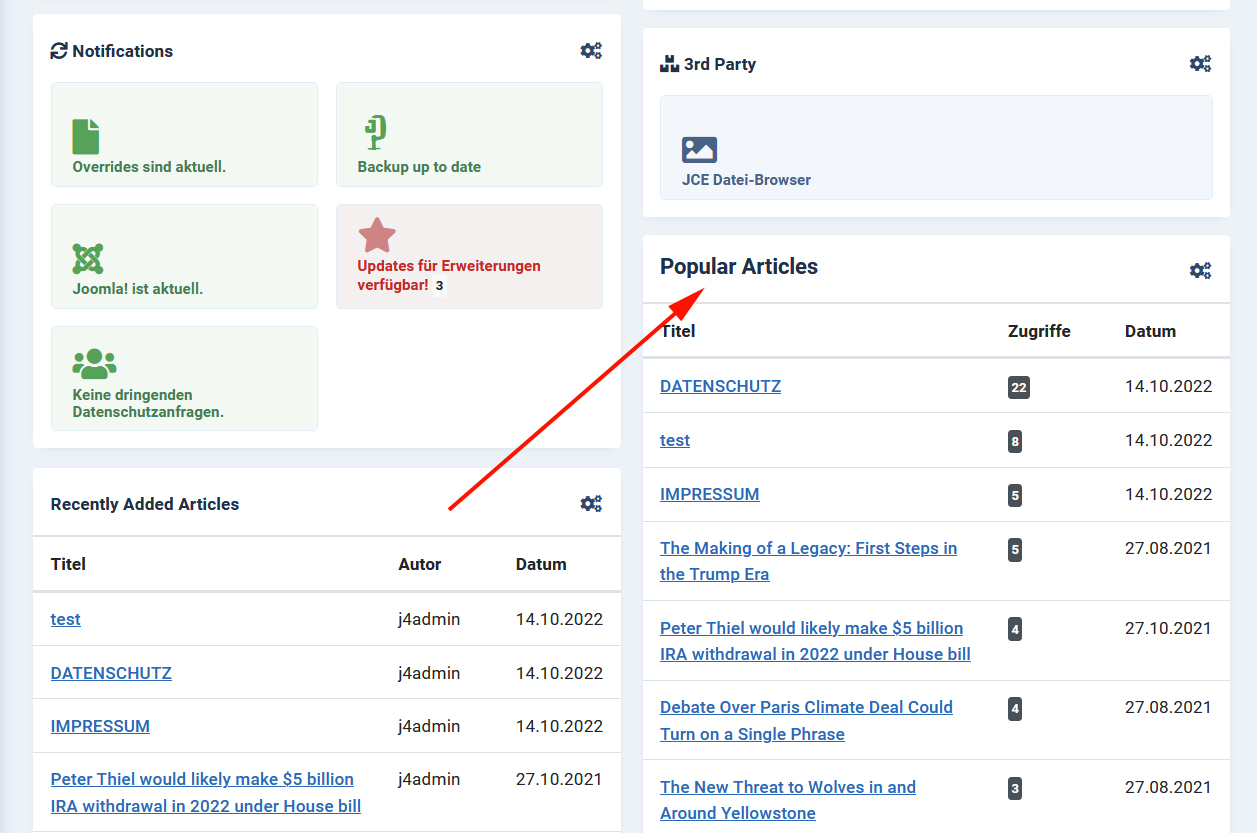The width and height of the screenshot is (1257, 833).
Task: Click the Joomla logo icon
Action: 88,259
